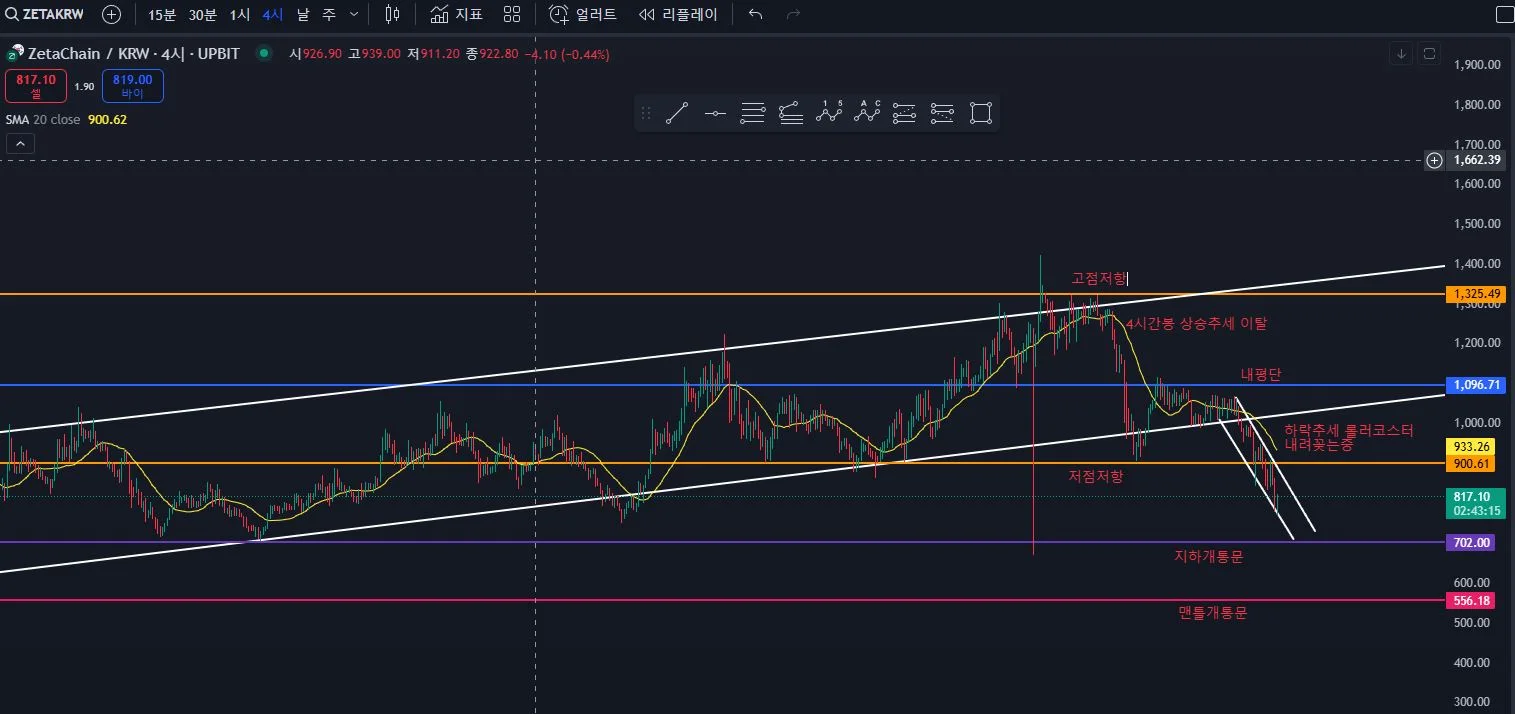Select the 하락추세 롤러코스터 annotation
1515x714 pixels.
(x=1349, y=437)
